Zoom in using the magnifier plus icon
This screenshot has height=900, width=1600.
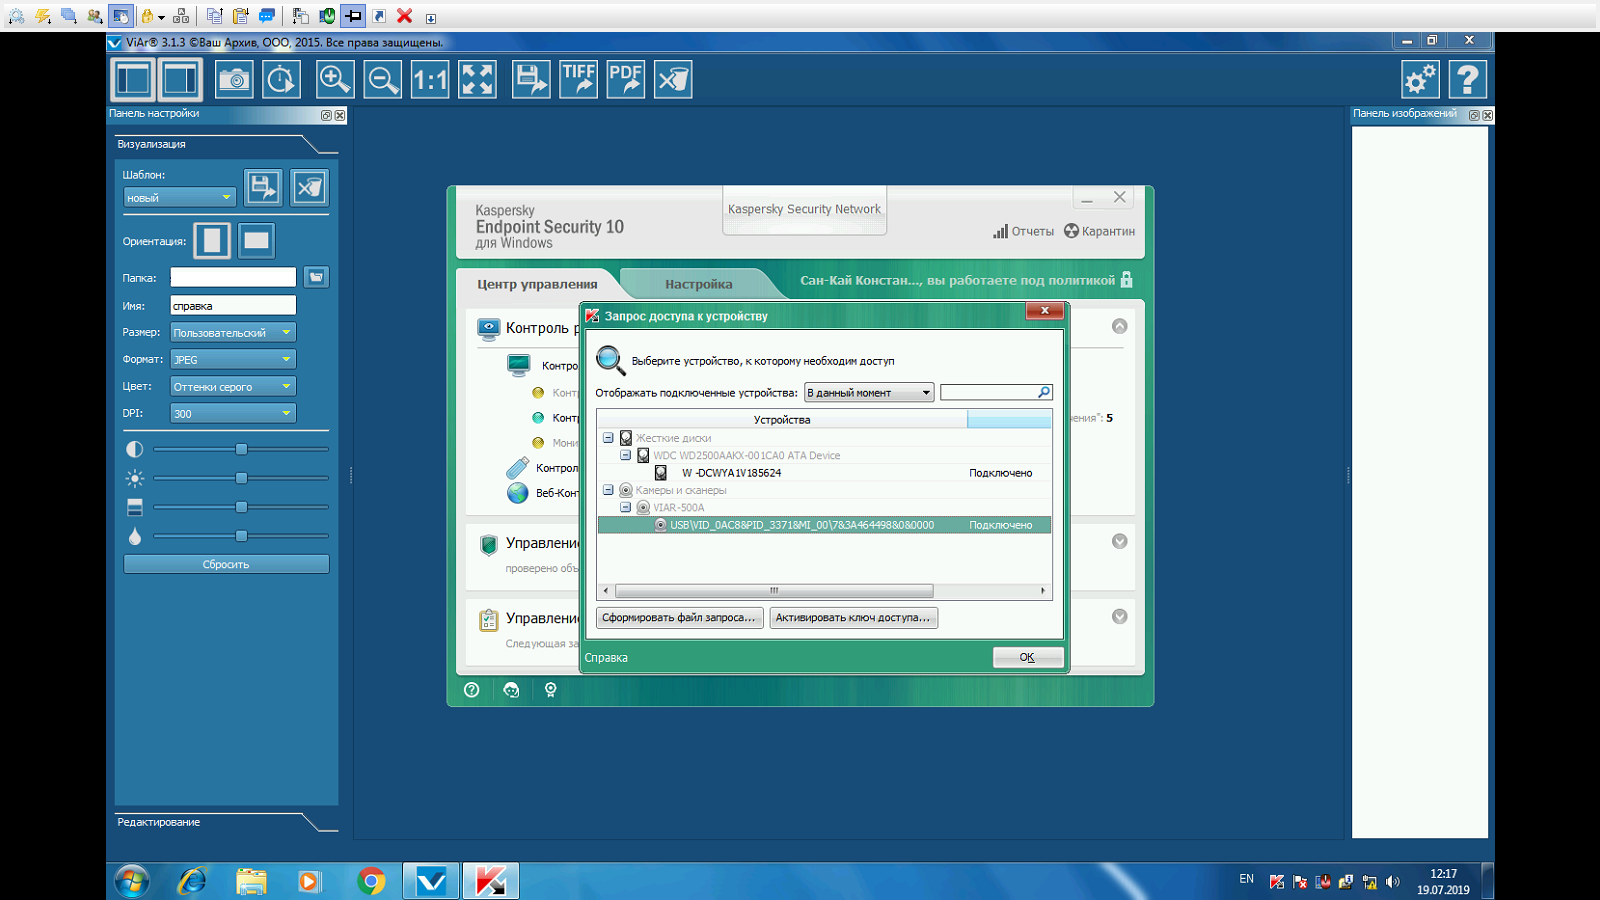click(x=334, y=79)
